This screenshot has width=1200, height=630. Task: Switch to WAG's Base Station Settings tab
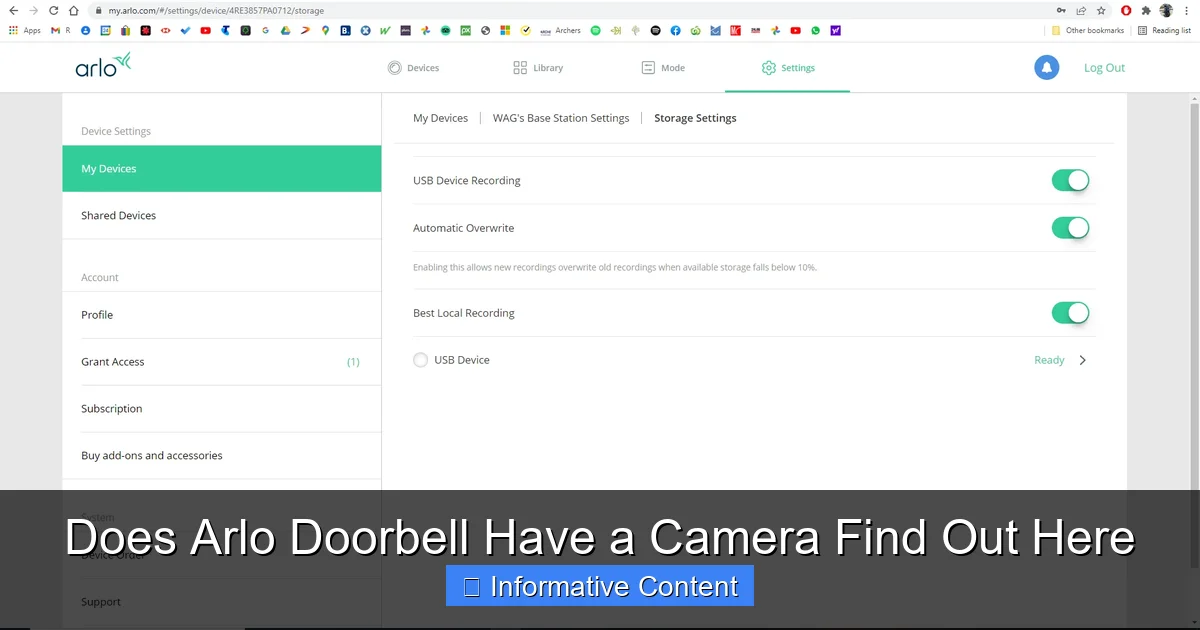[561, 117]
